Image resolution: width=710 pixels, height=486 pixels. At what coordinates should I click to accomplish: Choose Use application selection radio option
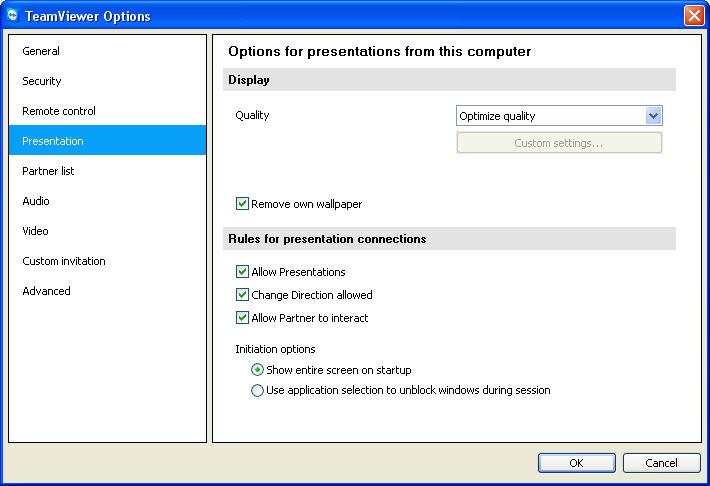click(257, 390)
